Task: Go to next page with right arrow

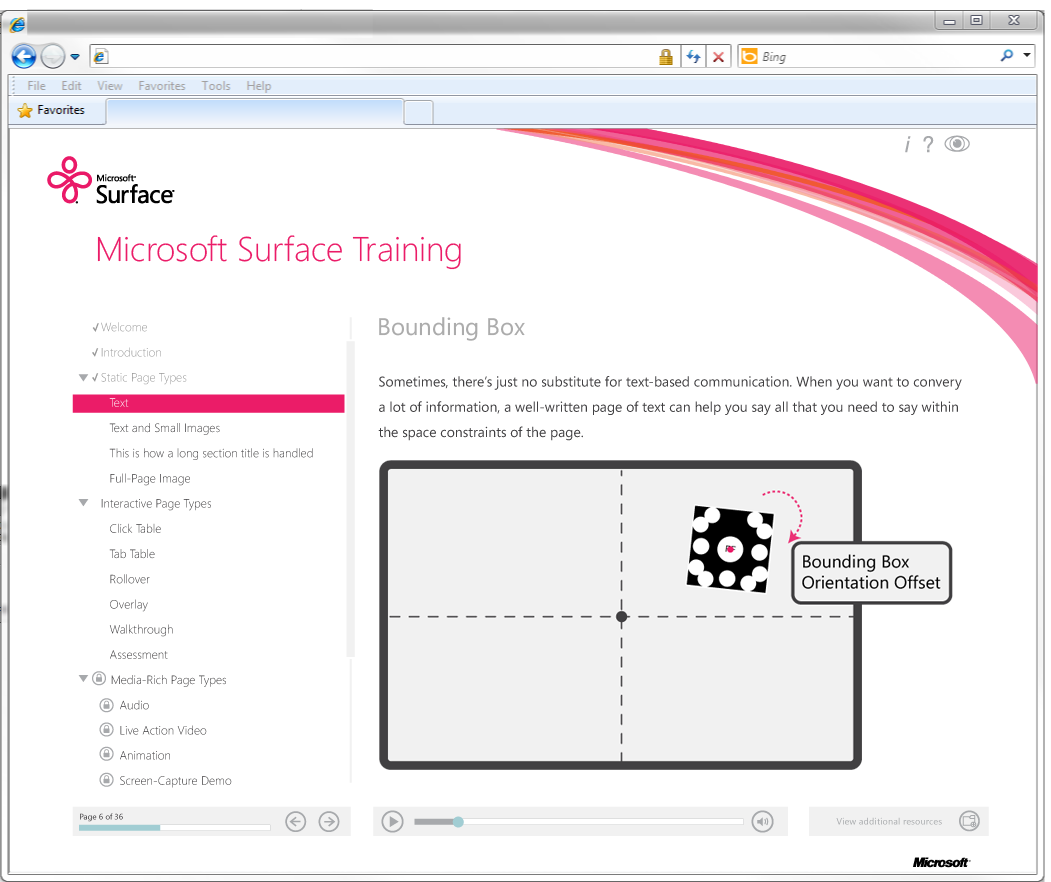Action: click(x=328, y=822)
